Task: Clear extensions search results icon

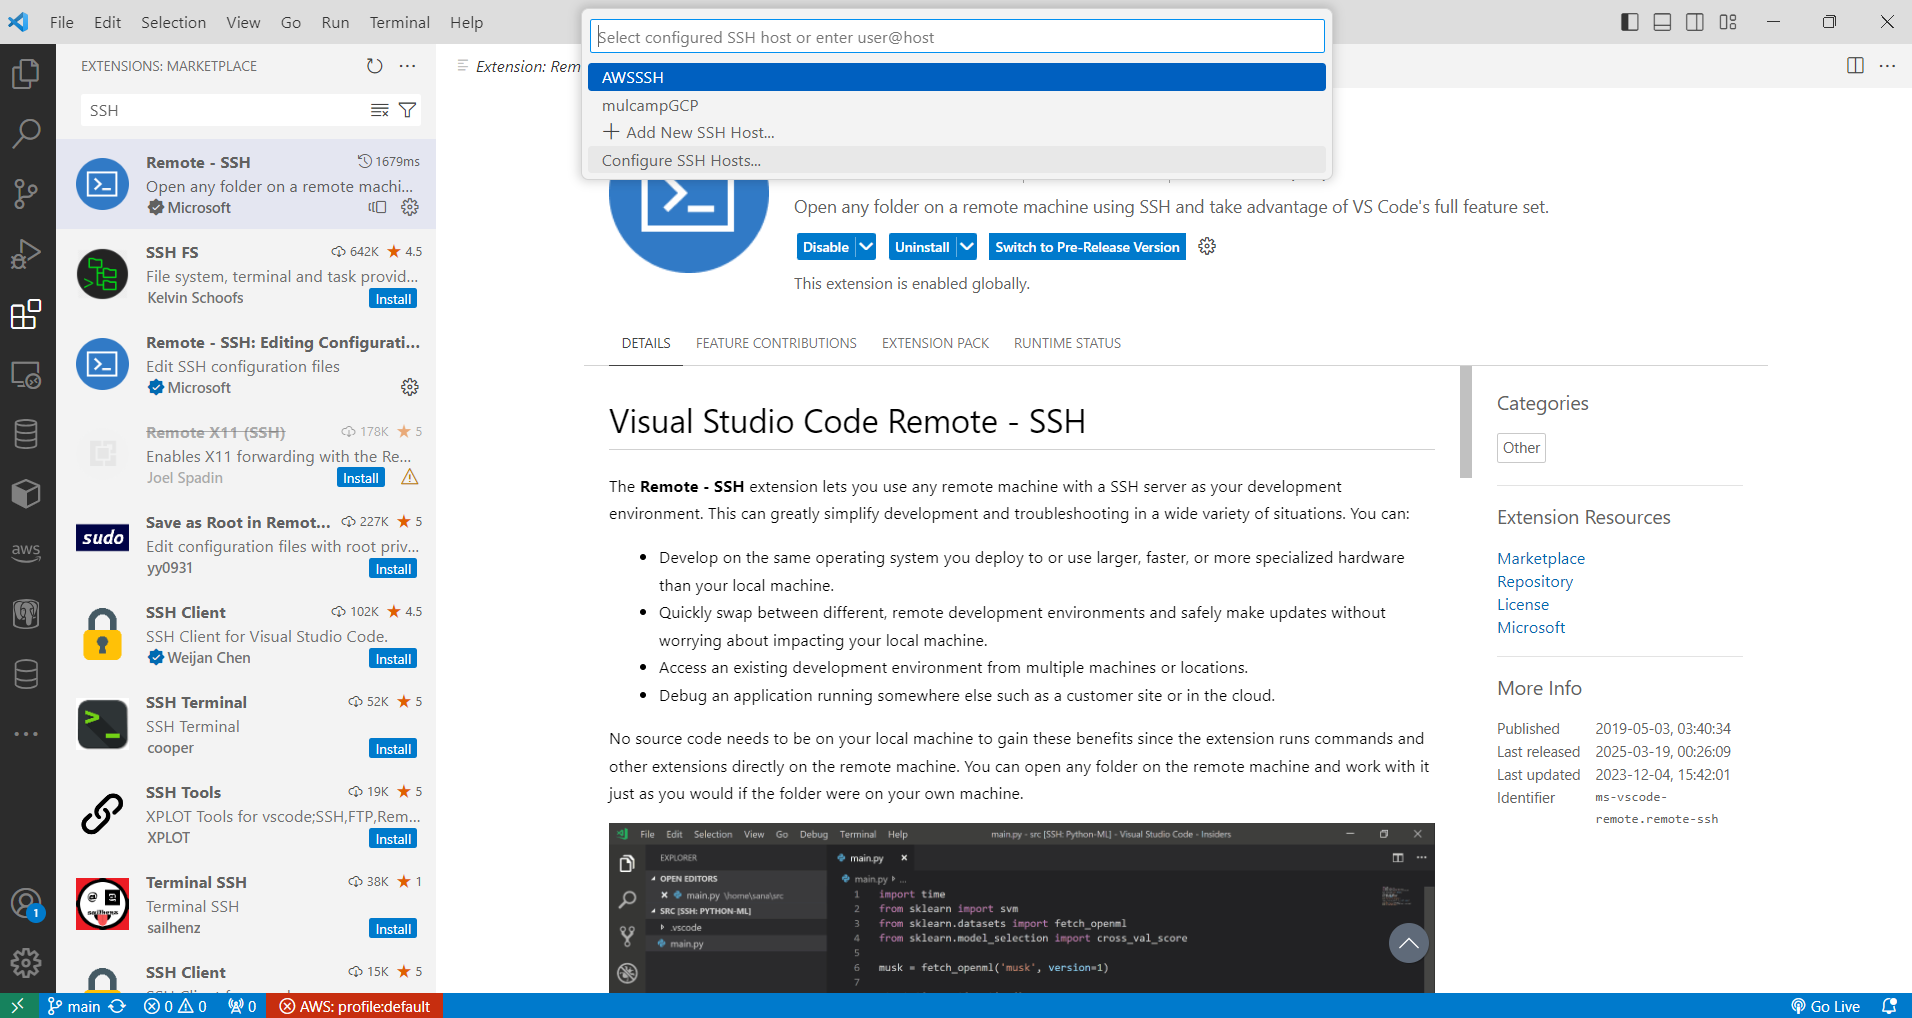Action: [380, 110]
